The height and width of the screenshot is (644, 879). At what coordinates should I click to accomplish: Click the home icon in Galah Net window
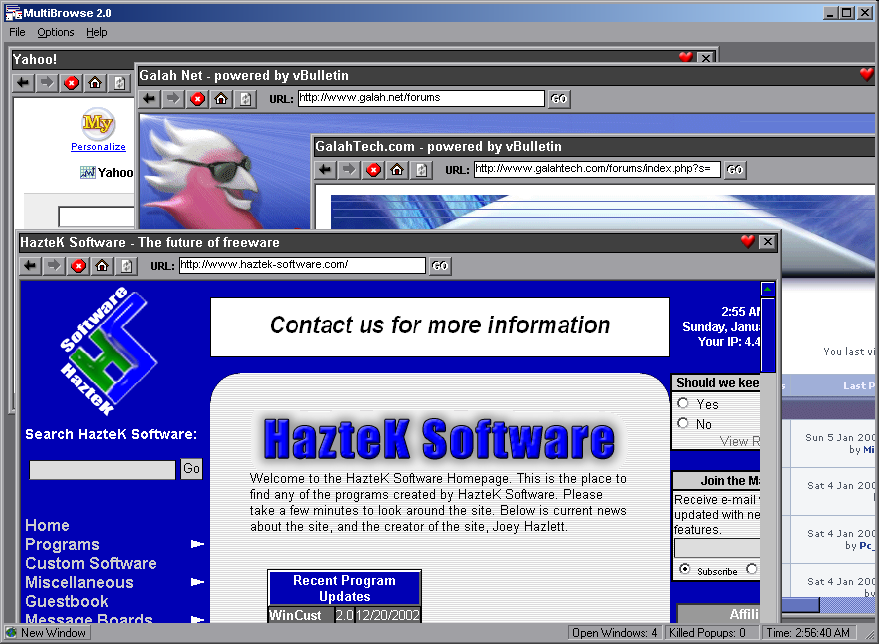pyautogui.click(x=221, y=99)
